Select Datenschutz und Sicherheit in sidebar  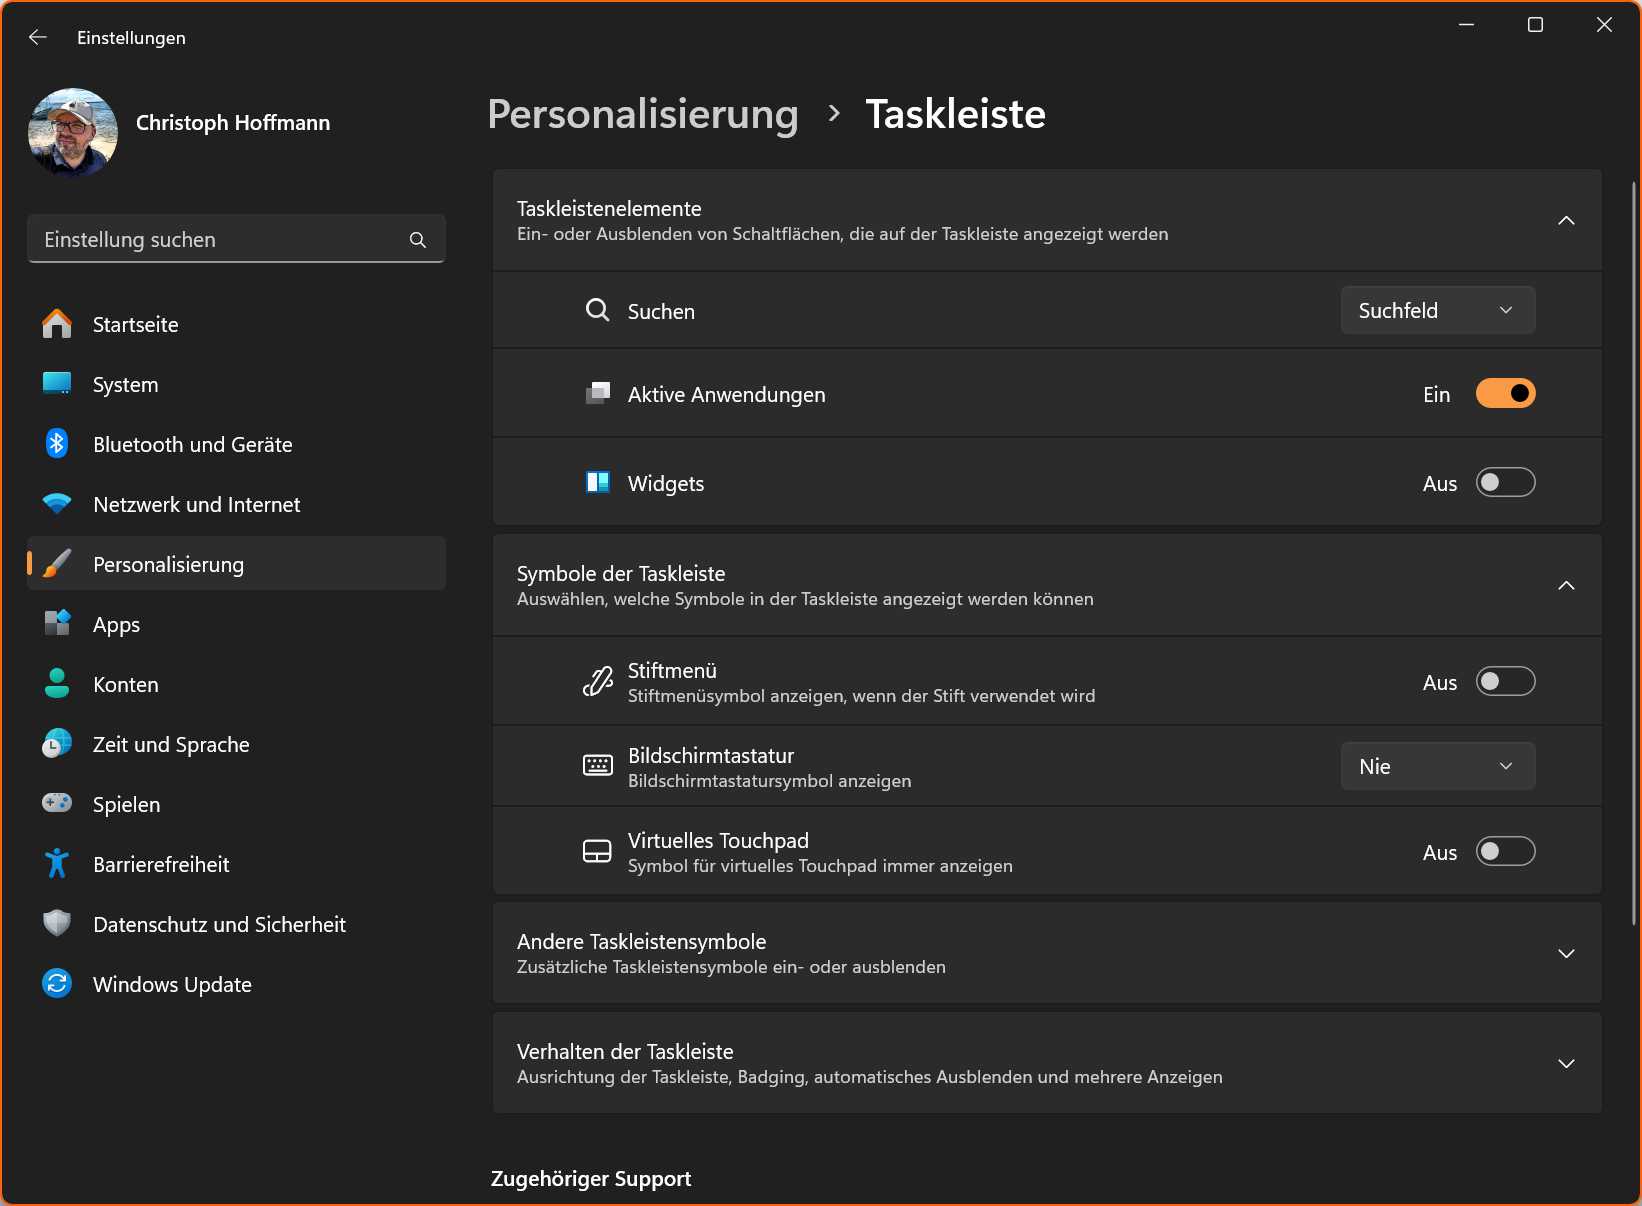pyautogui.click(x=219, y=924)
